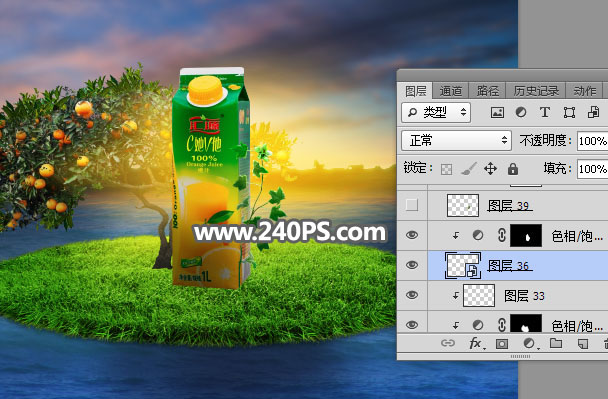Click mask link icon of upper 色相/饱
Screen dimensions: 608x399
point(501,235)
